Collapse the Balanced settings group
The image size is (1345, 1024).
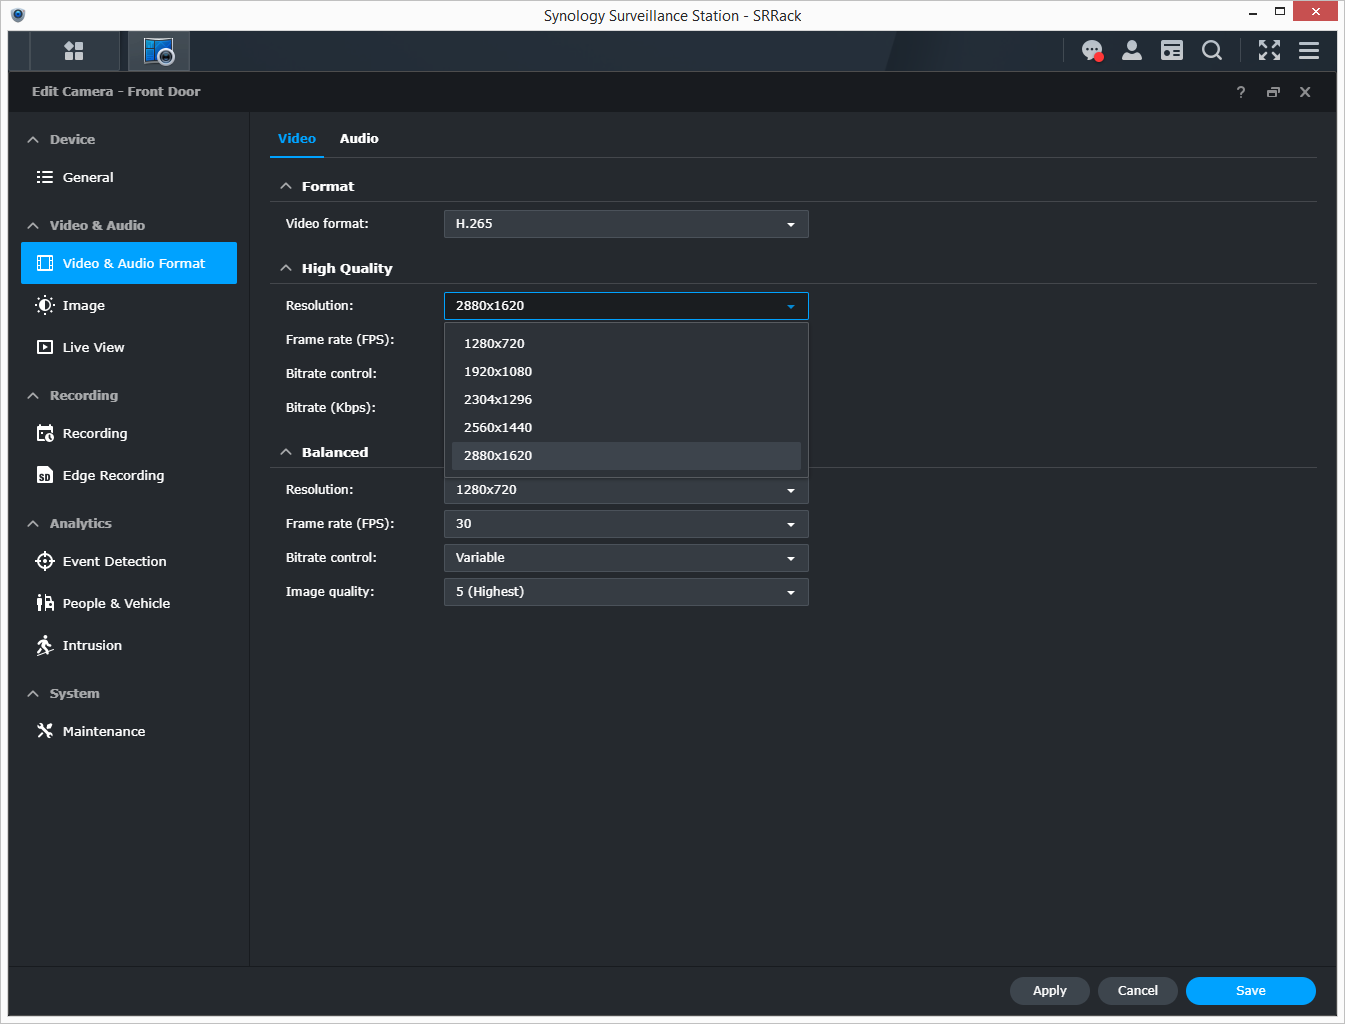(286, 452)
